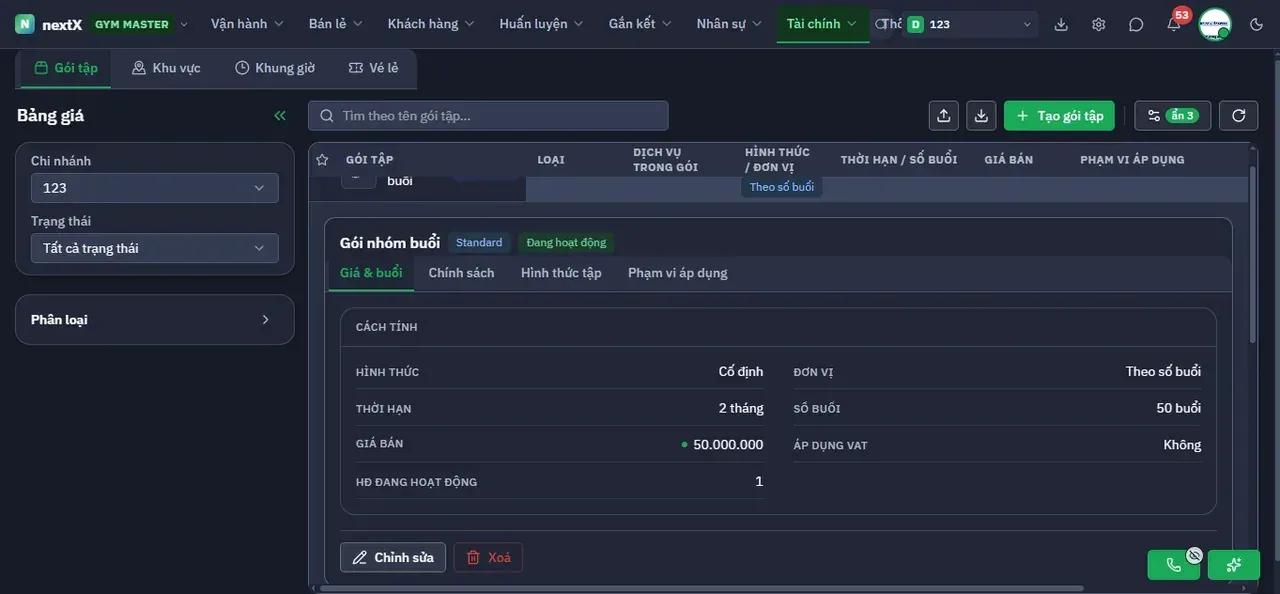Open the branch selector showing D 123
The image size is (1280, 594).
tap(970, 24)
